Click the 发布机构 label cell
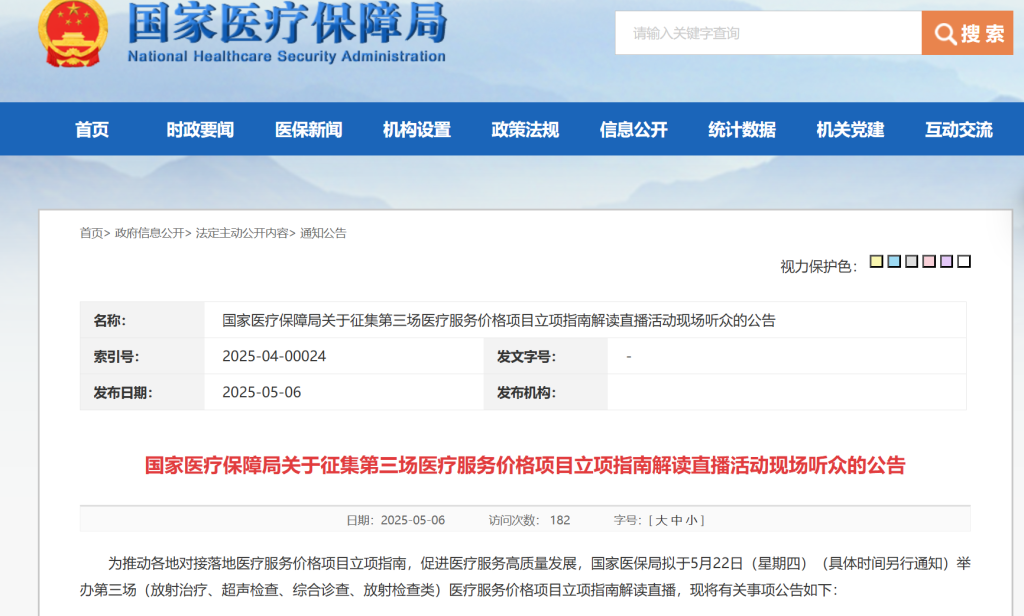Viewport: 1024px width, 616px height. click(546, 393)
